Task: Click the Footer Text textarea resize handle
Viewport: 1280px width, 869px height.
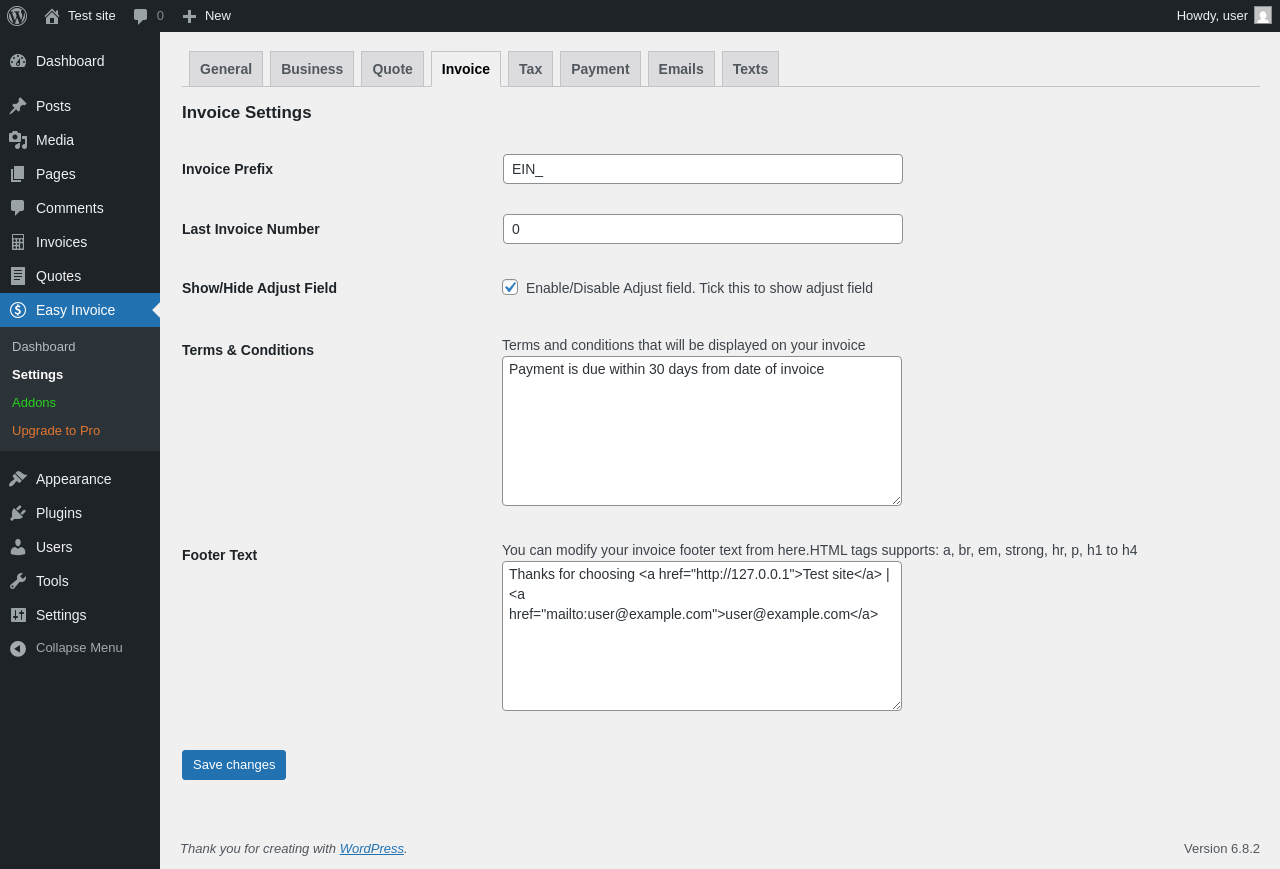Action: pyautogui.click(x=895, y=704)
